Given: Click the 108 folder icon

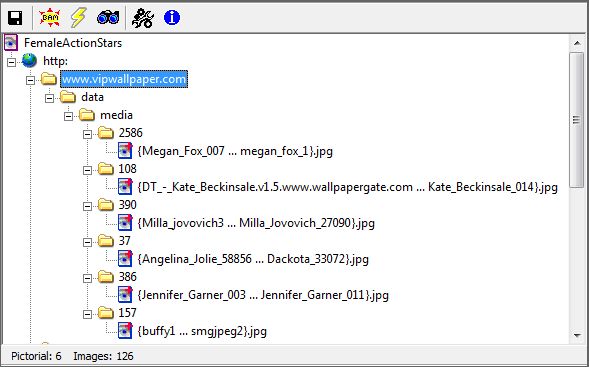Looking at the screenshot, I should coord(106,169).
